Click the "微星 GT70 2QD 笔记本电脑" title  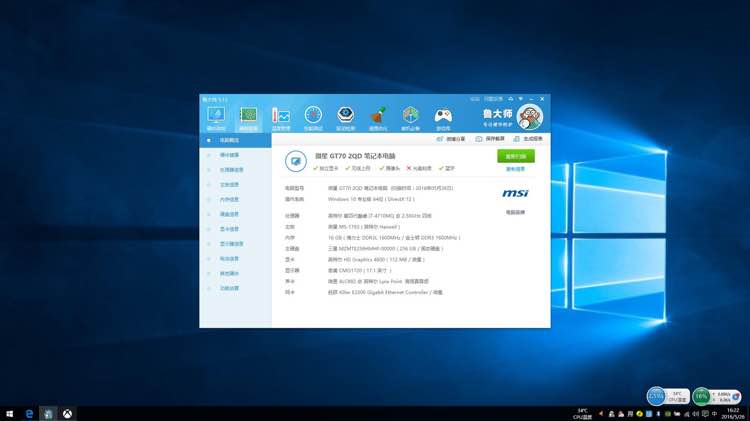(x=355, y=156)
